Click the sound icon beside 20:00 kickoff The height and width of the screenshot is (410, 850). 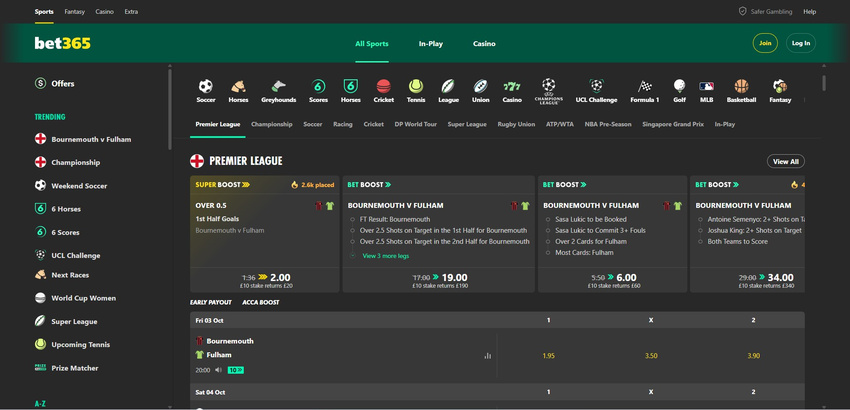[x=218, y=370]
